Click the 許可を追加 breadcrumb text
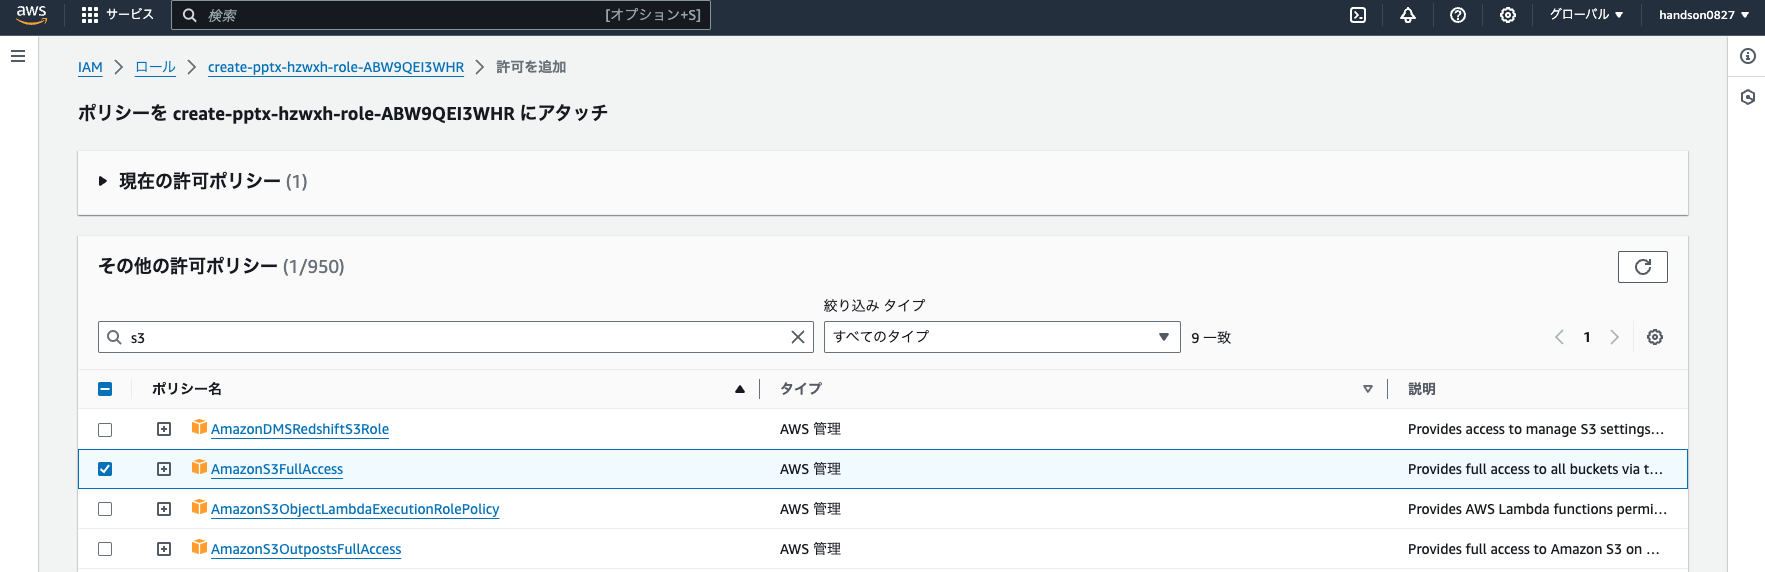Image resolution: width=1765 pixels, height=572 pixels. pyautogui.click(x=531, y=67)
